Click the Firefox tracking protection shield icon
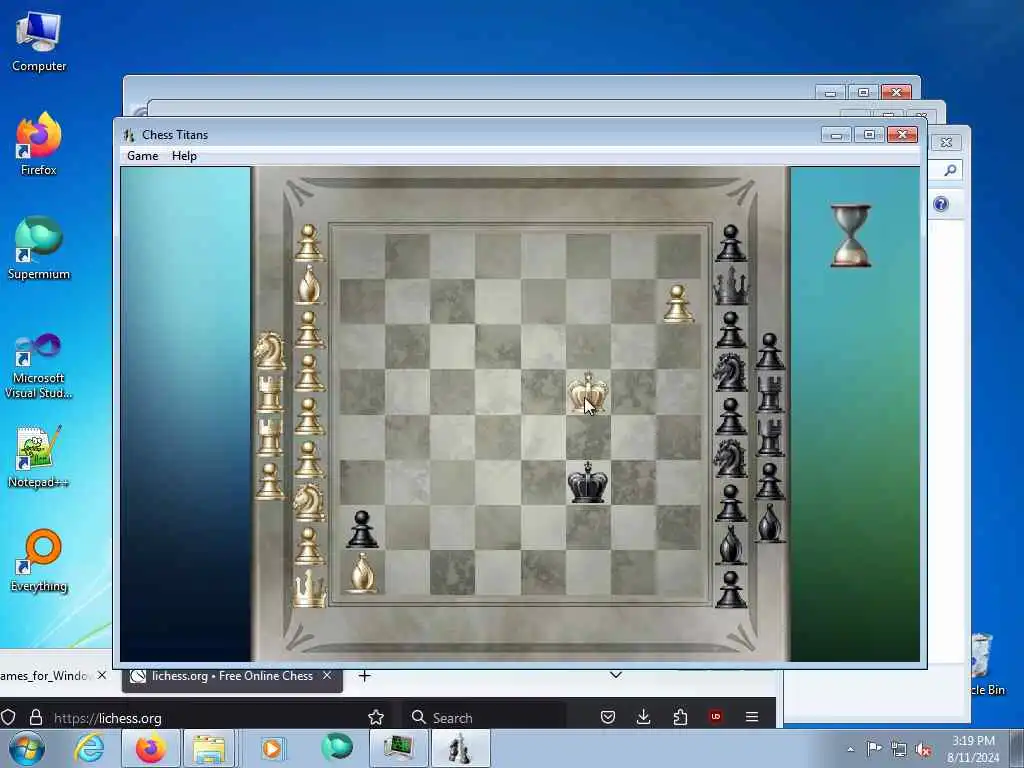This screenshot has width=1024, height=768. pyautogui.click(x=8, y=717)
